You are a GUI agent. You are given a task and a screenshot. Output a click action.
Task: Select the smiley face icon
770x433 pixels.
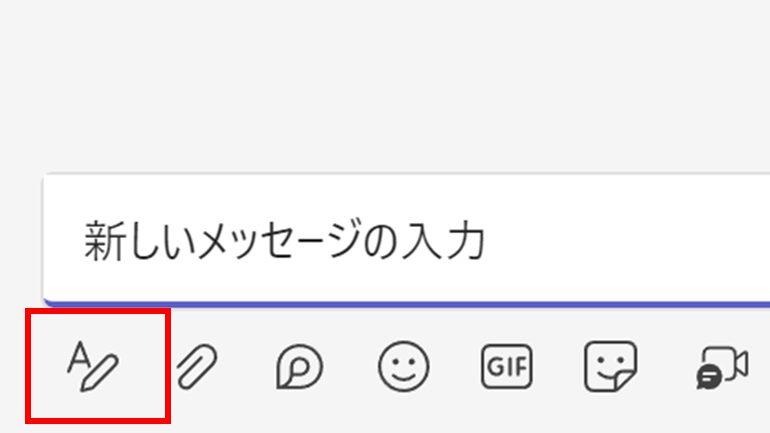(x=403, y=367)
